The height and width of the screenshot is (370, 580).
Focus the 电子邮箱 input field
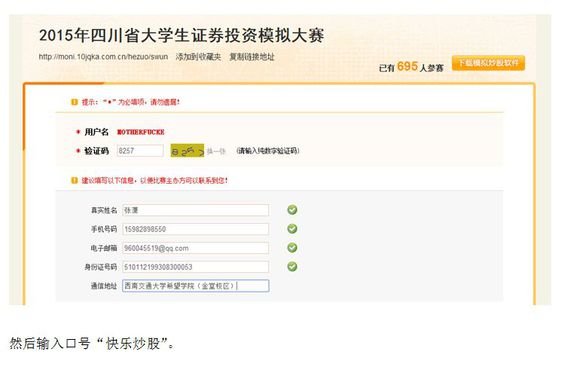tap(196, 248)
